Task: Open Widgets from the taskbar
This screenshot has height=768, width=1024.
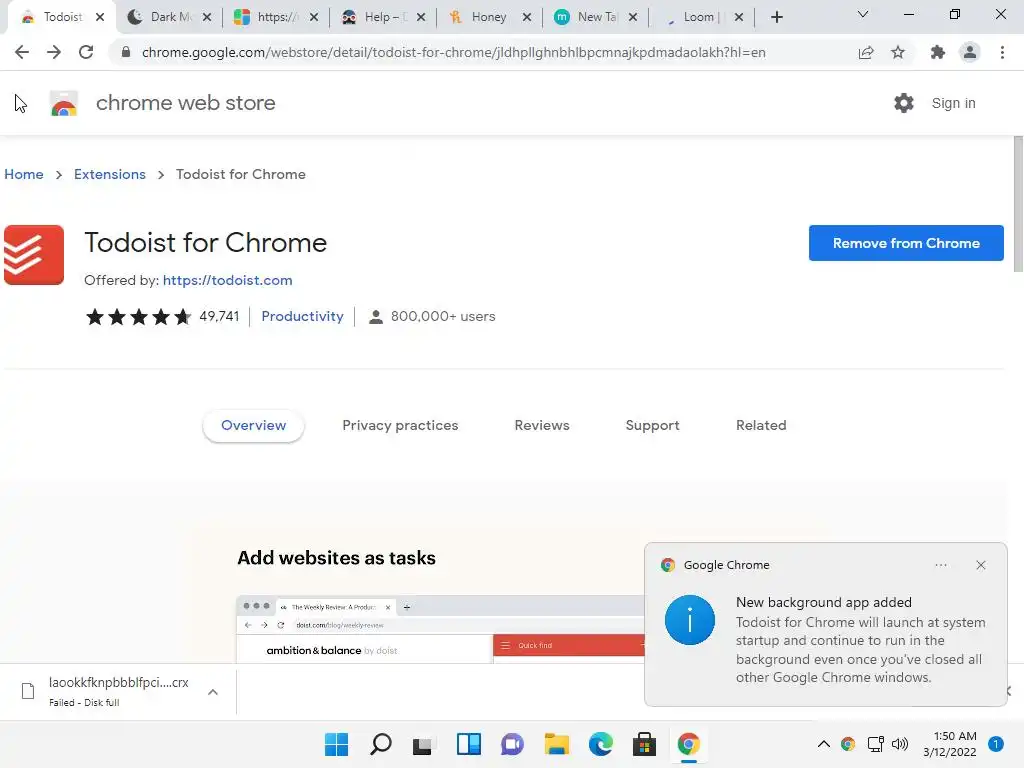Action: pos(469,744)
